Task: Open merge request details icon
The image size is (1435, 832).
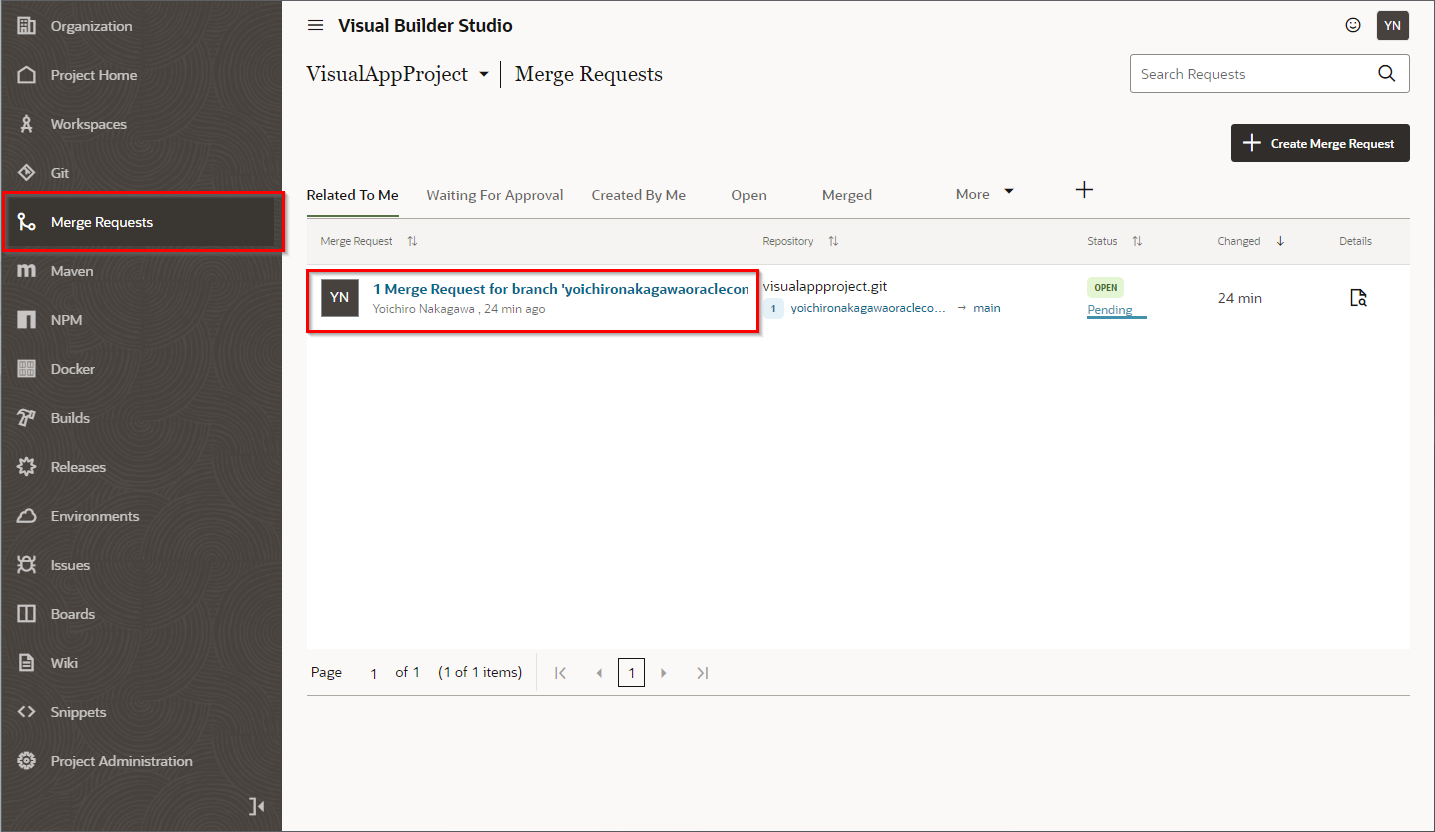Action: point(1357,298)
